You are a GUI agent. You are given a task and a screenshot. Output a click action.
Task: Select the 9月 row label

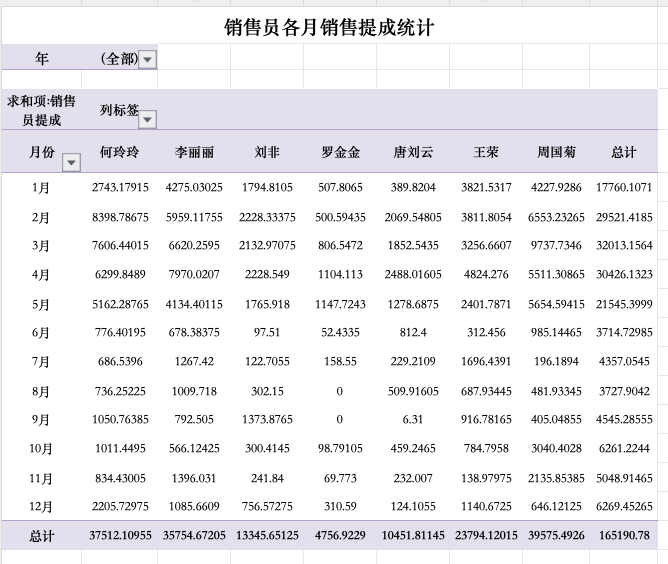[41, 420]
